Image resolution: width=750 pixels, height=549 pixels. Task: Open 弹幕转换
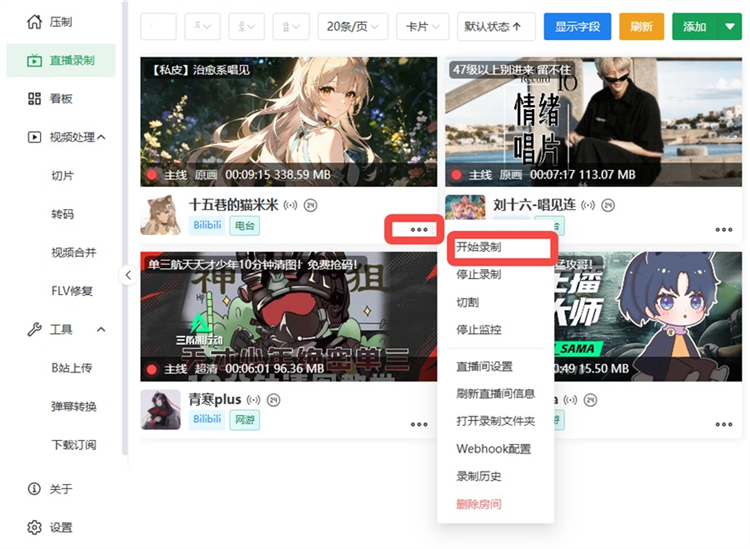point(74,406)
